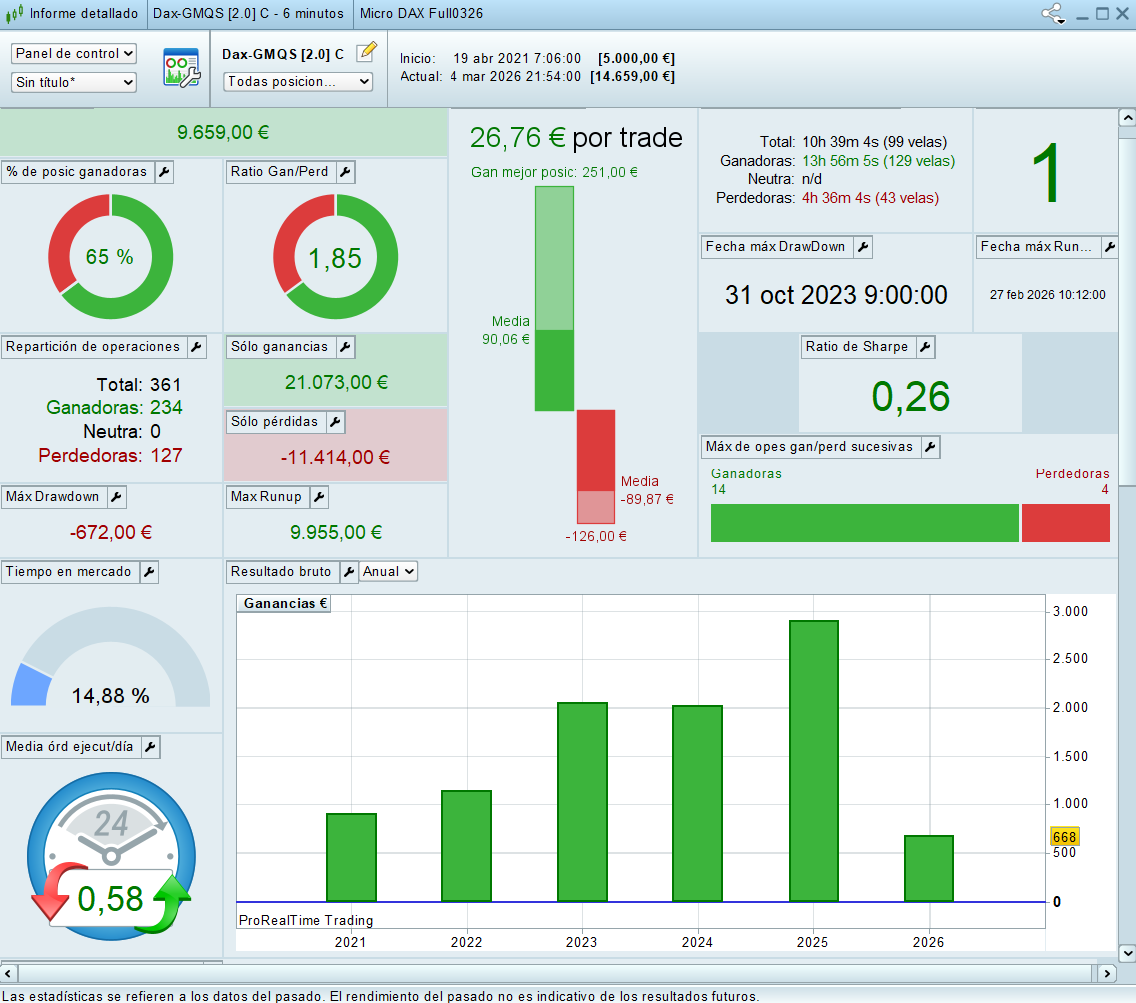This screenshot has height=1003, width=1136.
Task: Open settings wrench for Ratio de Sharpe
Action: 925,347
